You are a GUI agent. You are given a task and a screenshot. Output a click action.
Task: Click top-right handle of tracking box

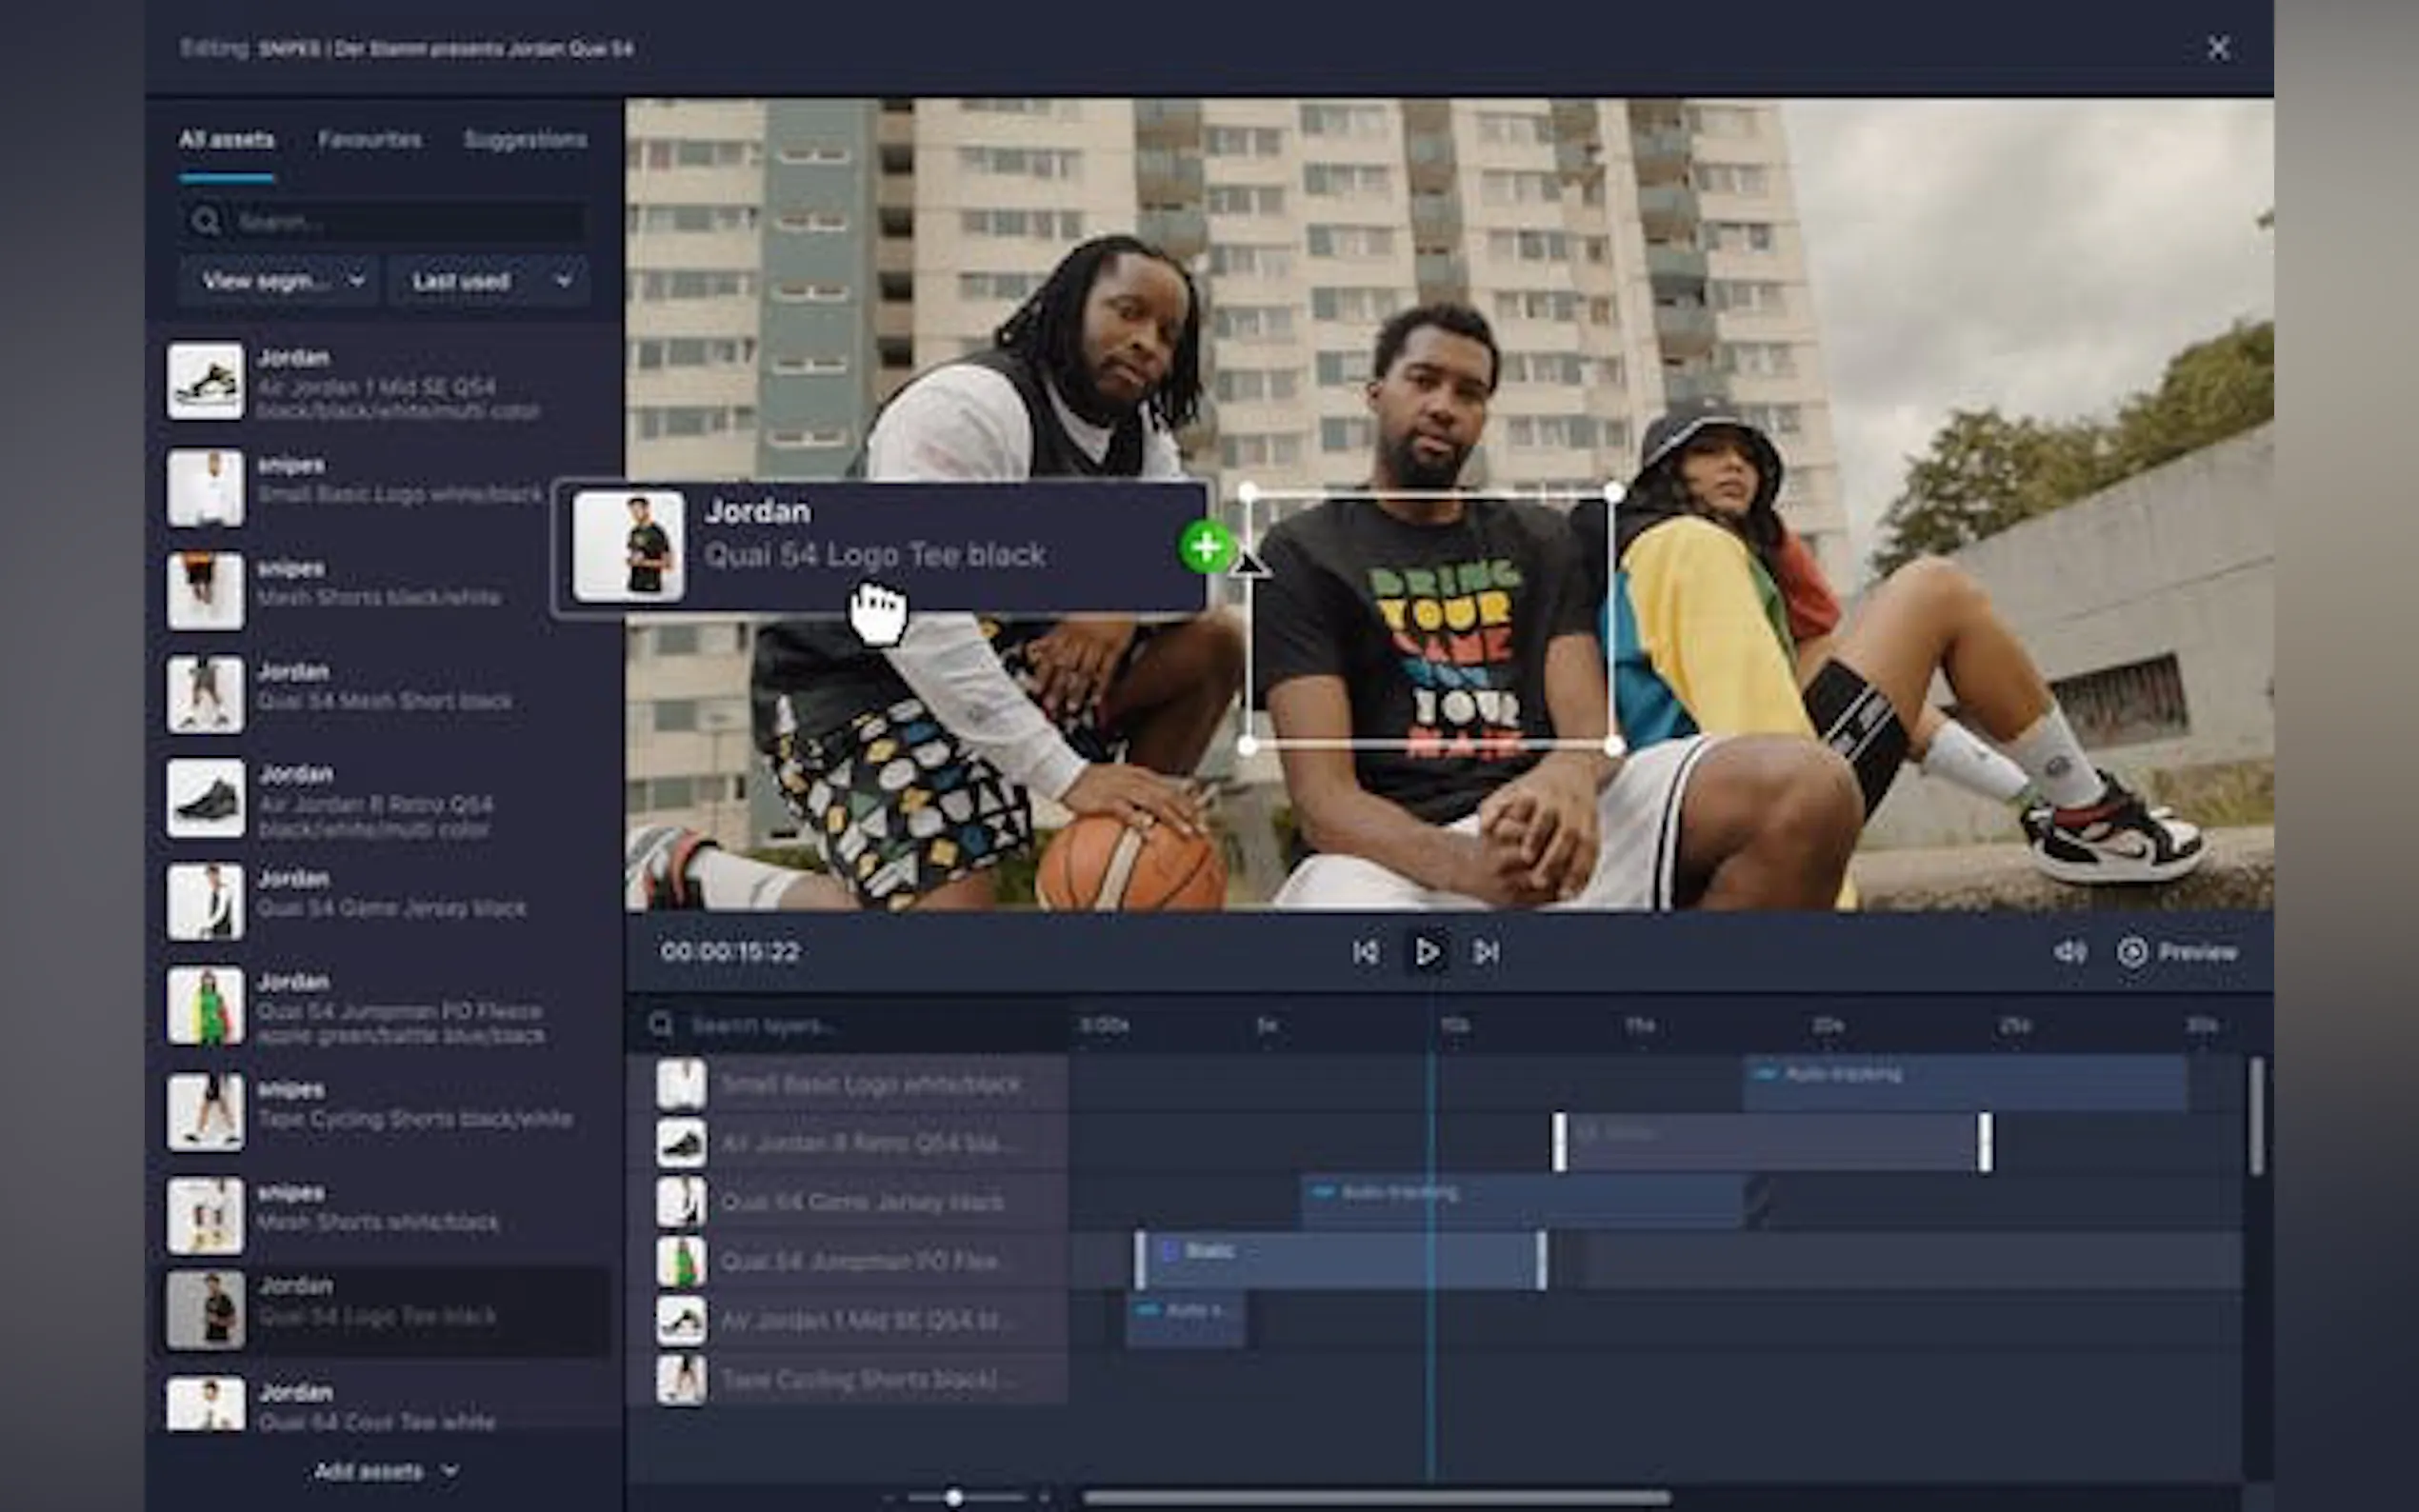point(1613,492)
